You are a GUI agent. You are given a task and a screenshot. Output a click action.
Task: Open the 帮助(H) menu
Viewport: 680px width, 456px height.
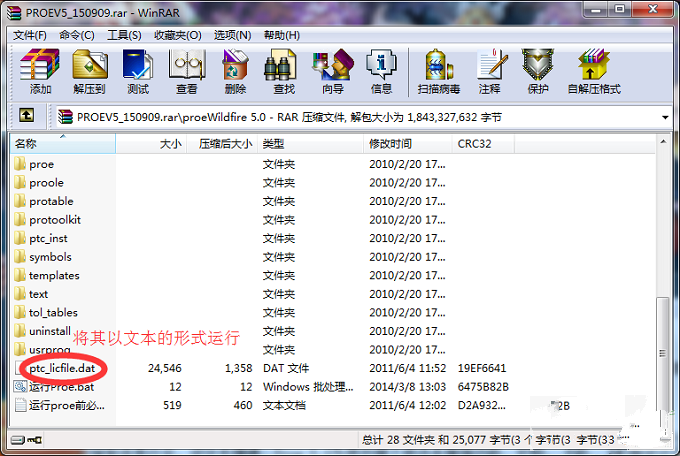coord(281,35)
